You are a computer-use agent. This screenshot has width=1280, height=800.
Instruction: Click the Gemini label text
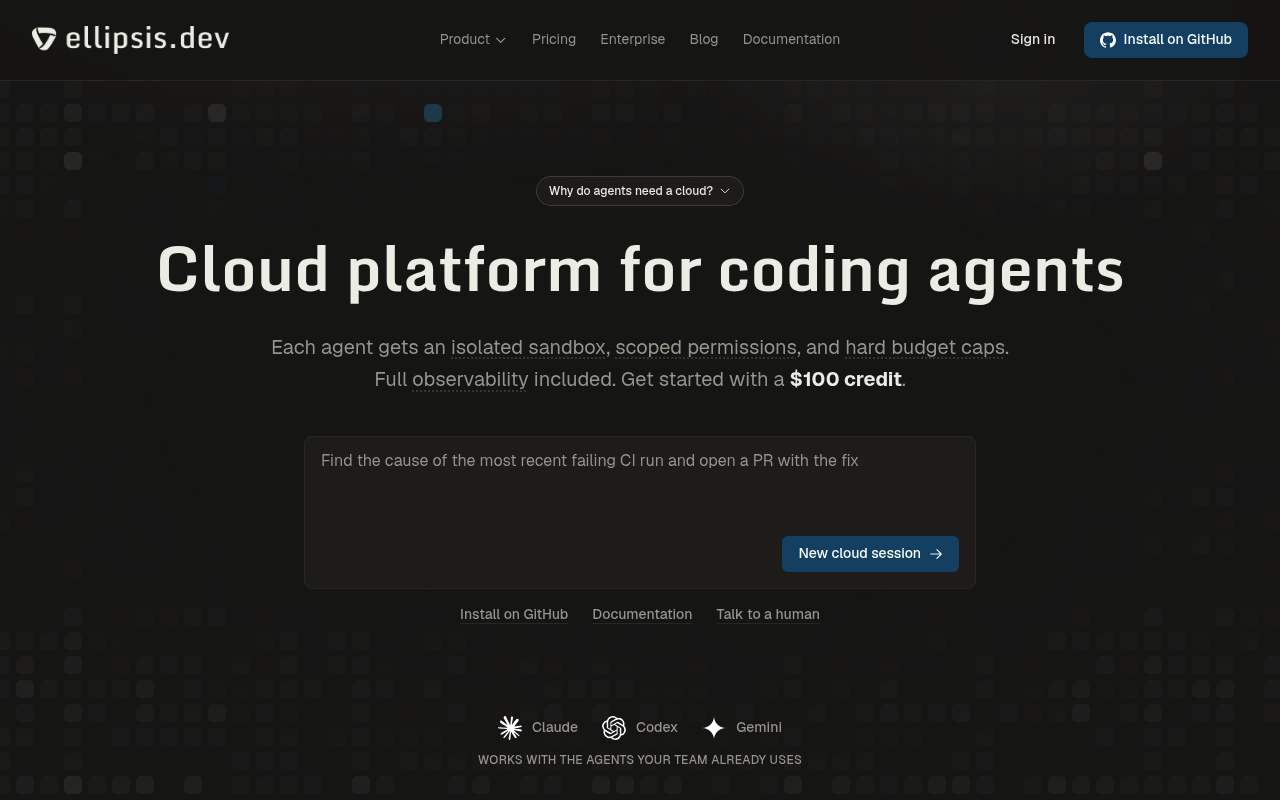[x=759, y=727]
